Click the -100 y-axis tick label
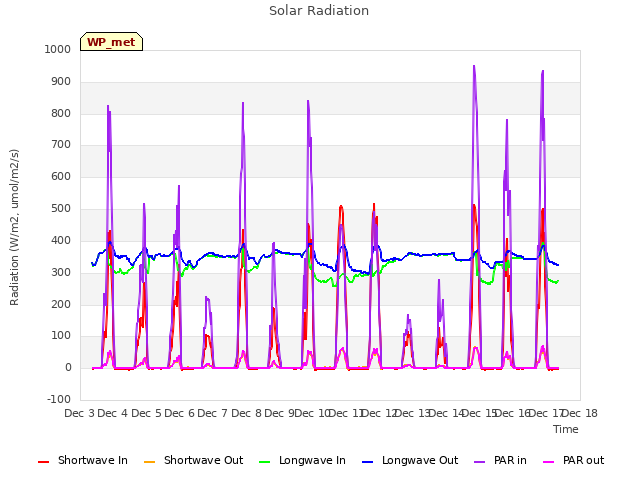Image resolution: width=640 pixels, height=480 pixels. pos(59,399)
